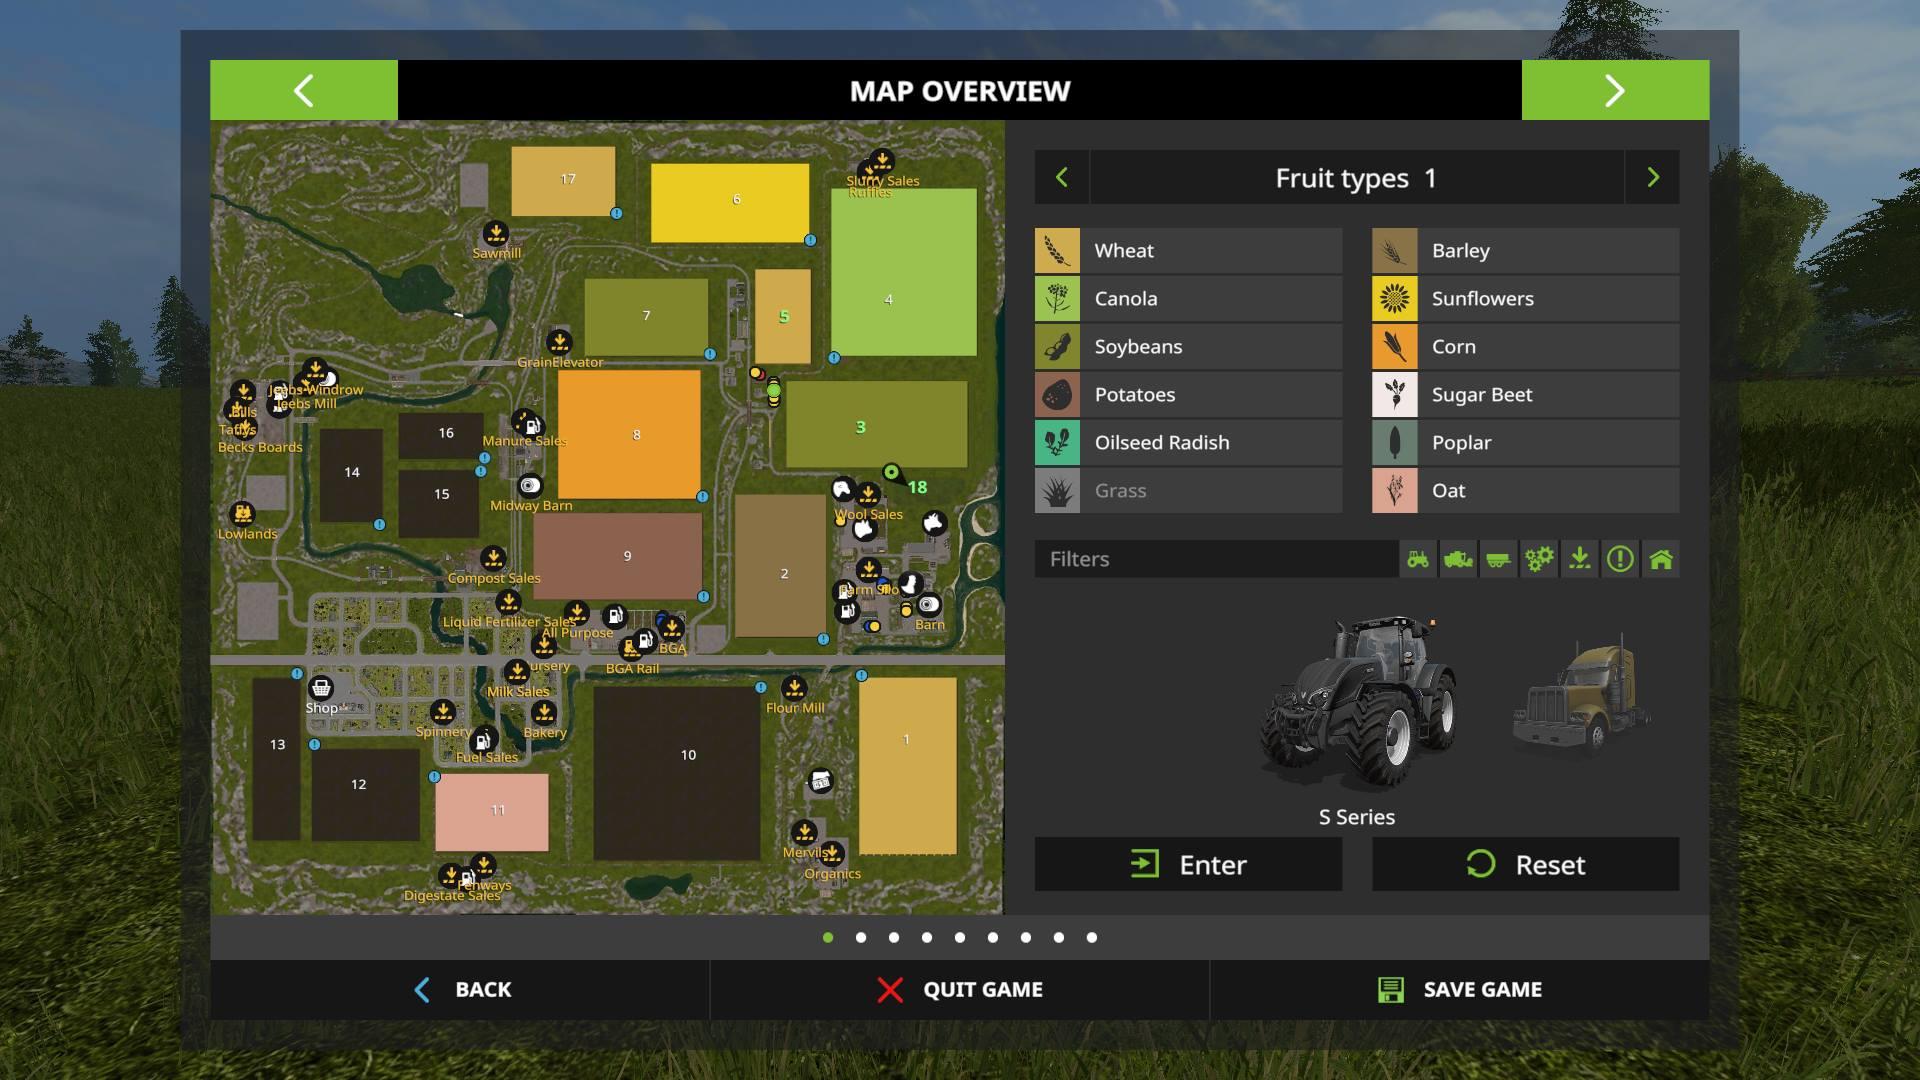Toggle Wheat fruit type visibility
This screenshot has width=1920, height=1080.
pyautogui.click(x=1188, y=251)
